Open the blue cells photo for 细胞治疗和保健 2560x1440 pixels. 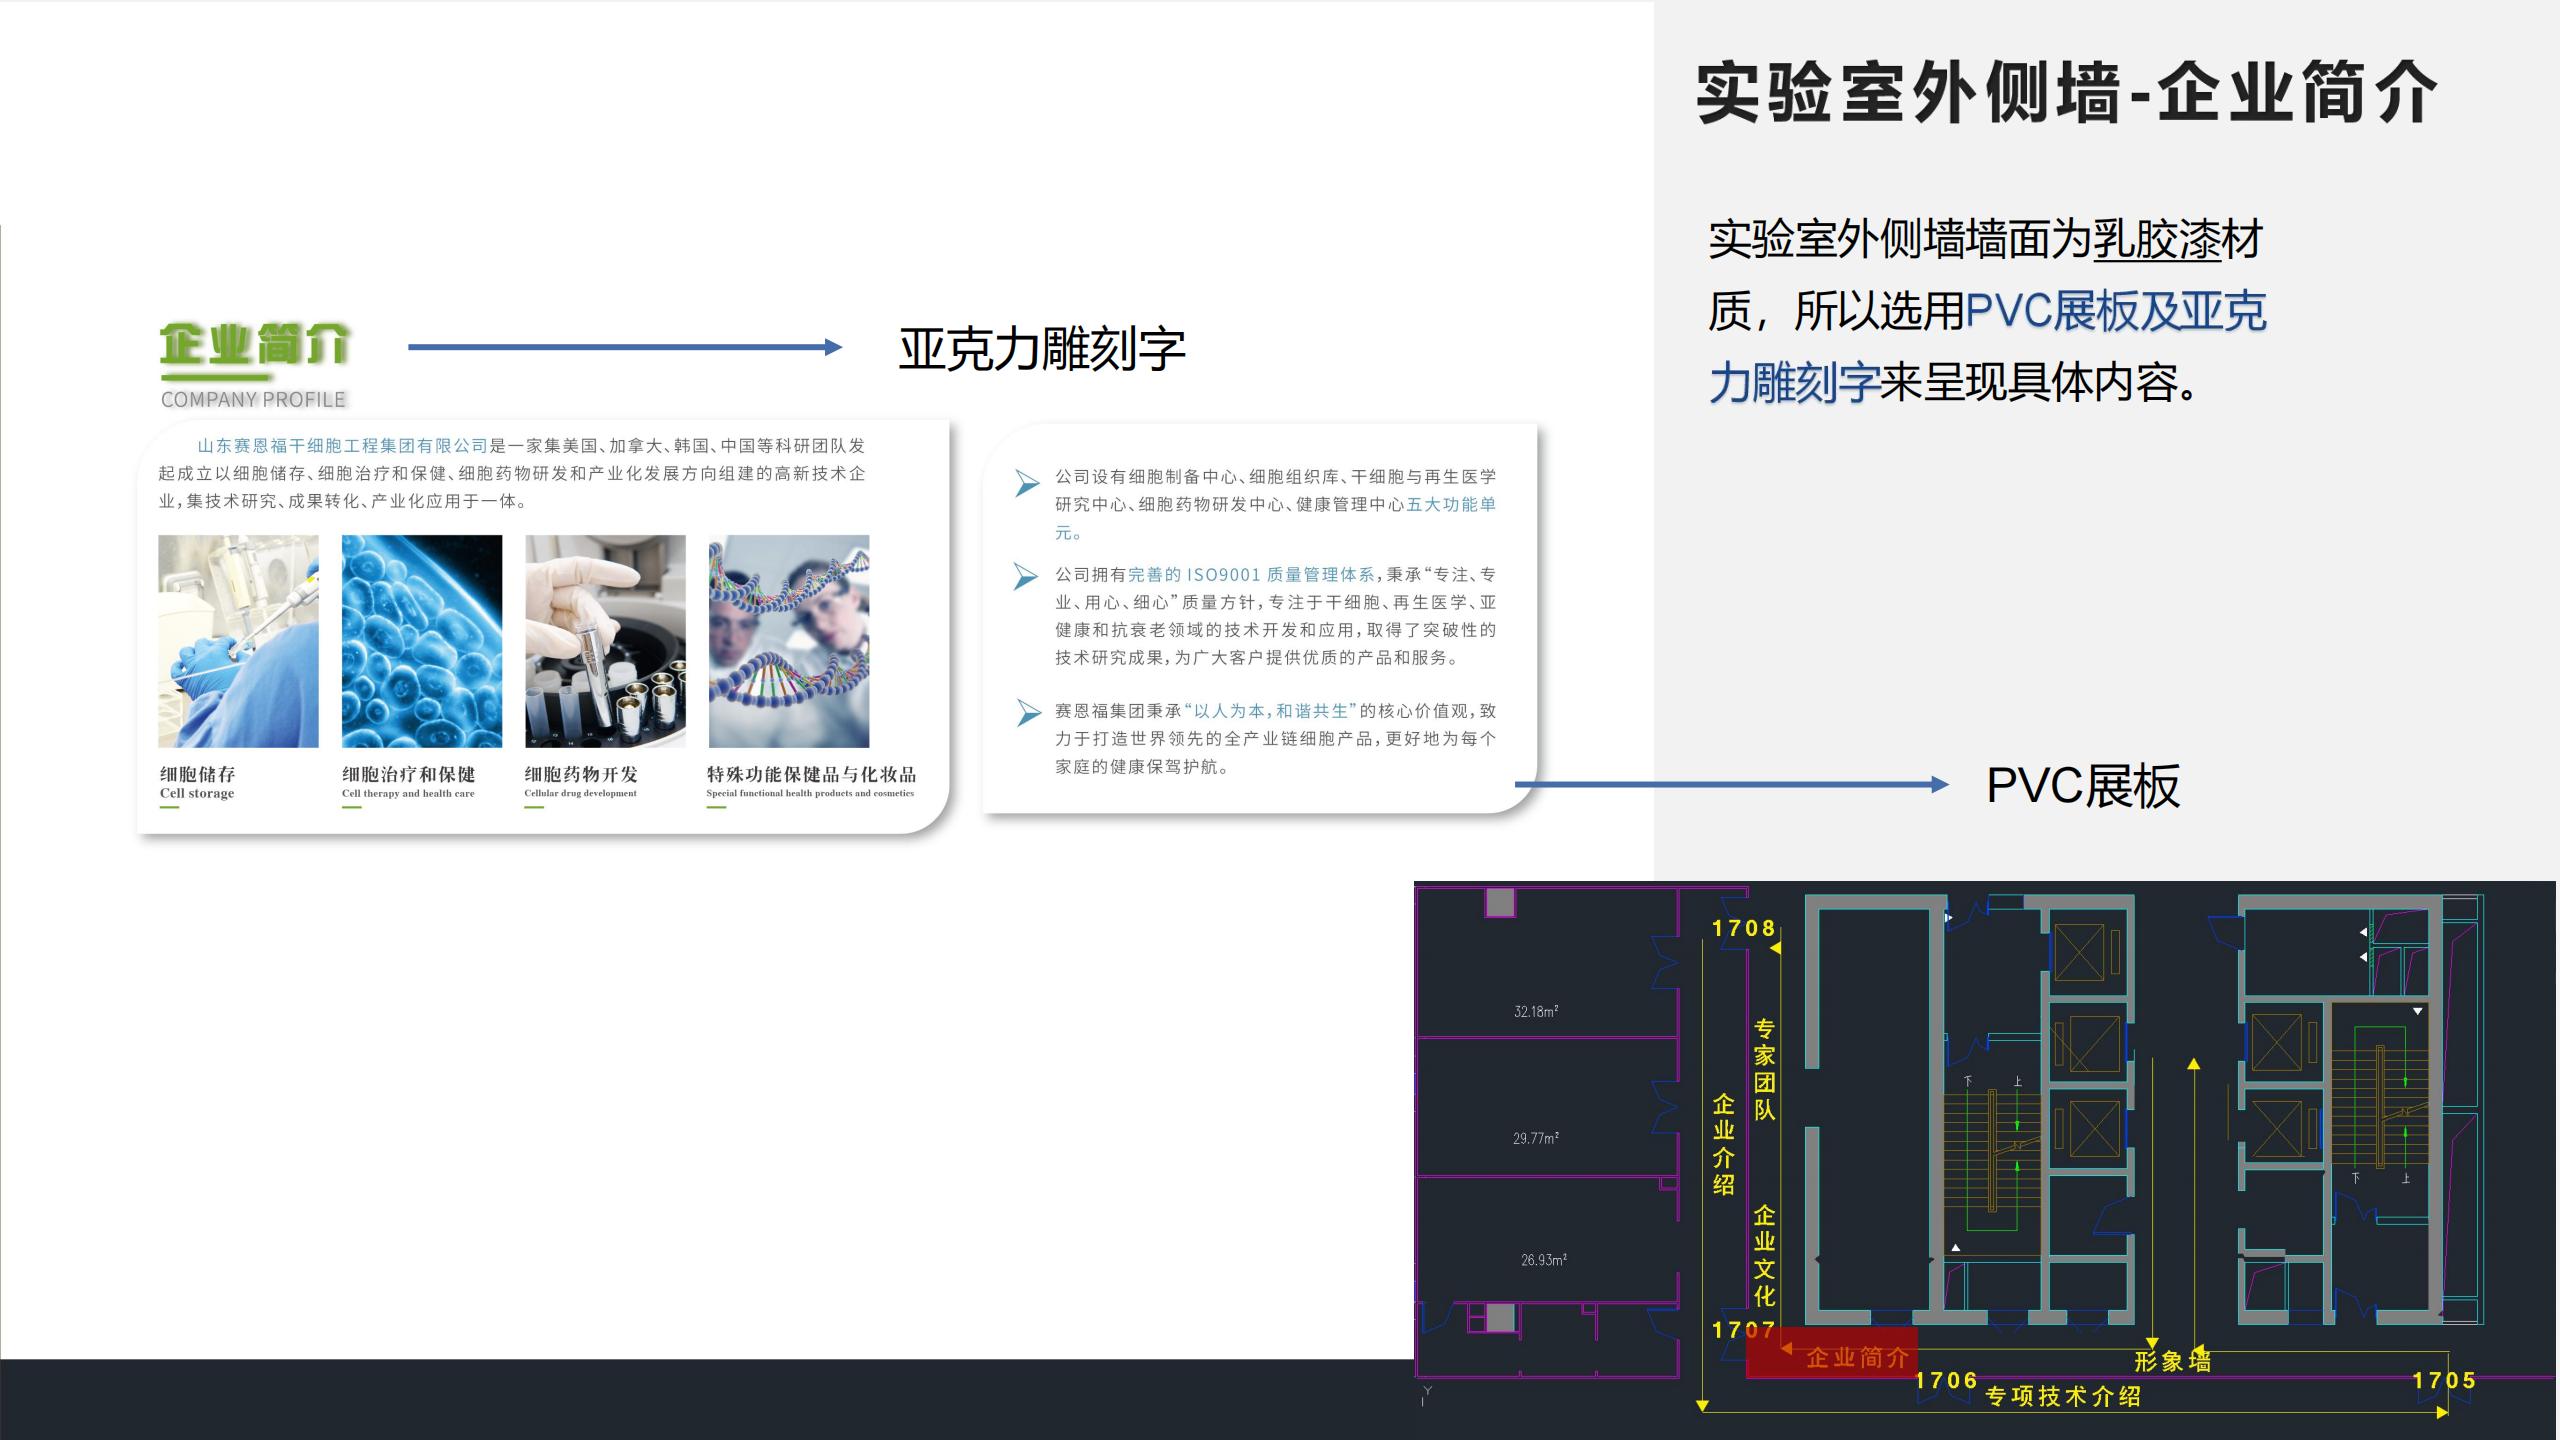422,641
